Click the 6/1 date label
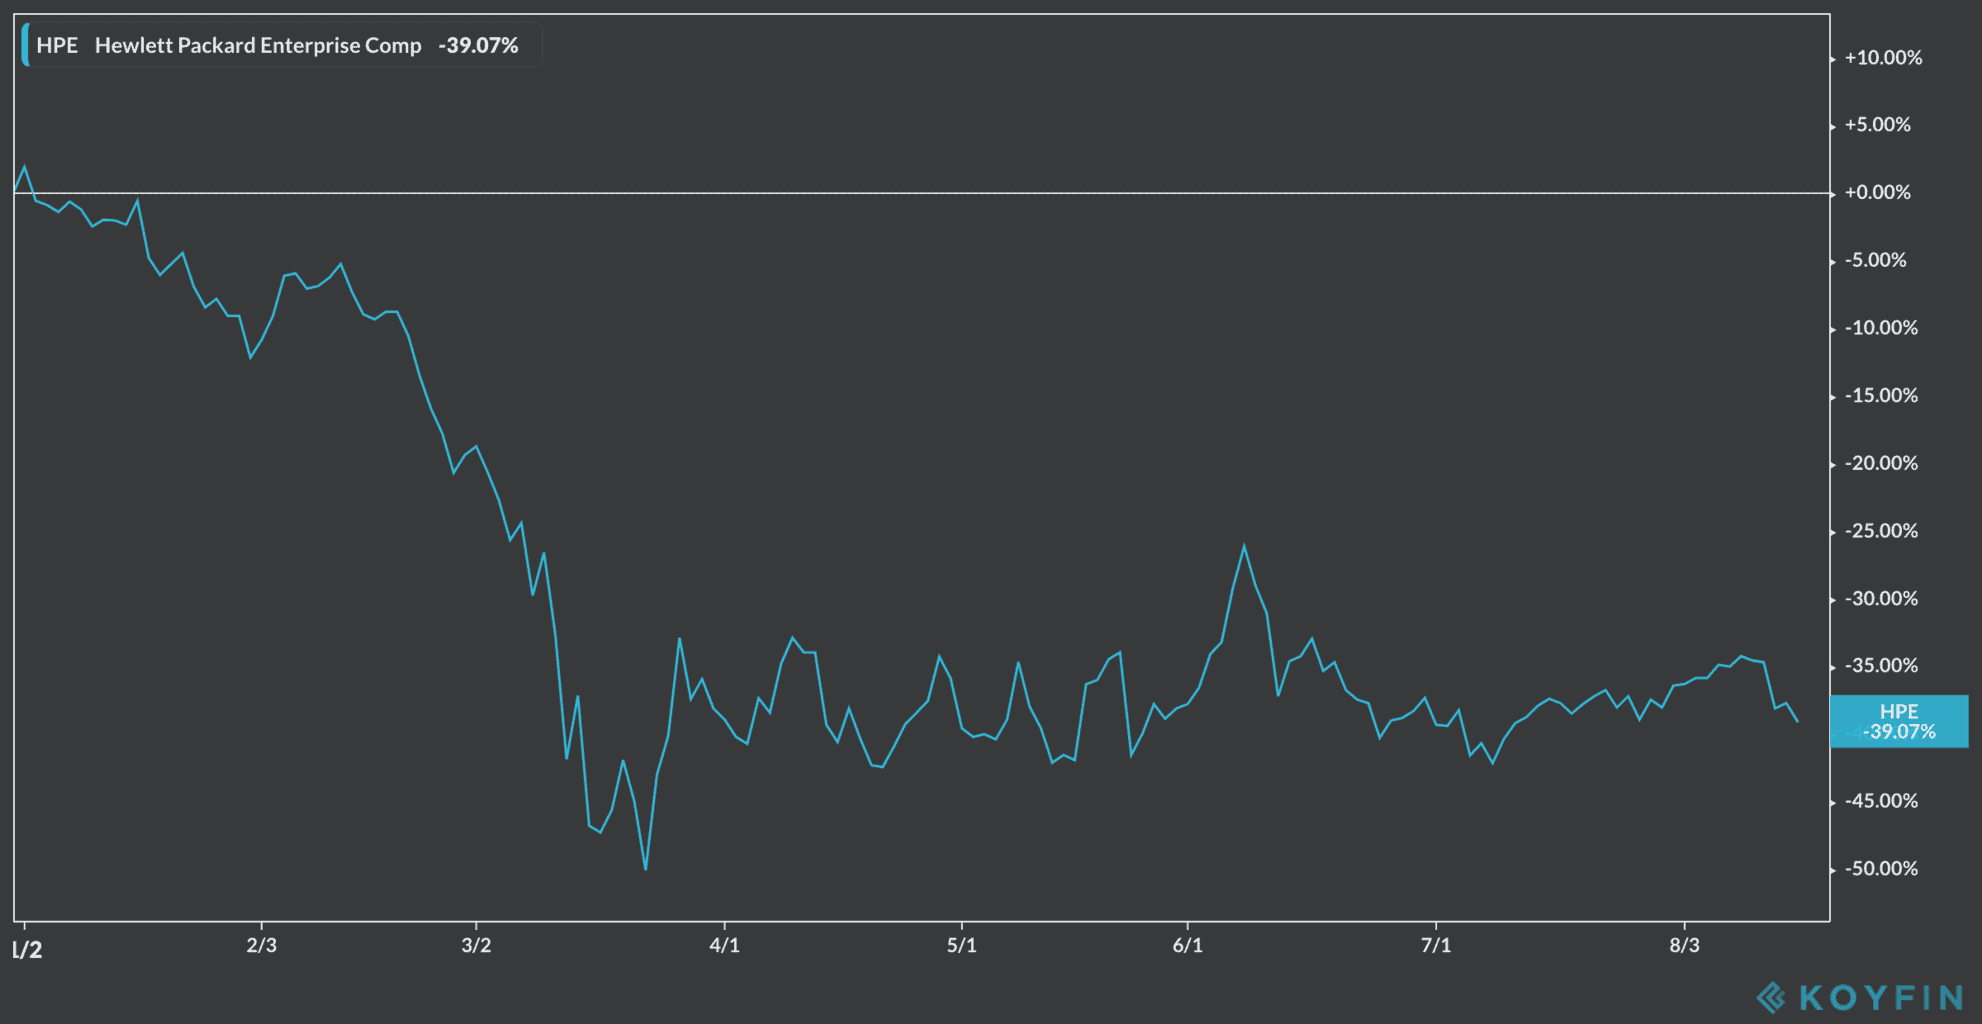The width and height of the screenshot is (1982, 1024). click(1187, 946)
